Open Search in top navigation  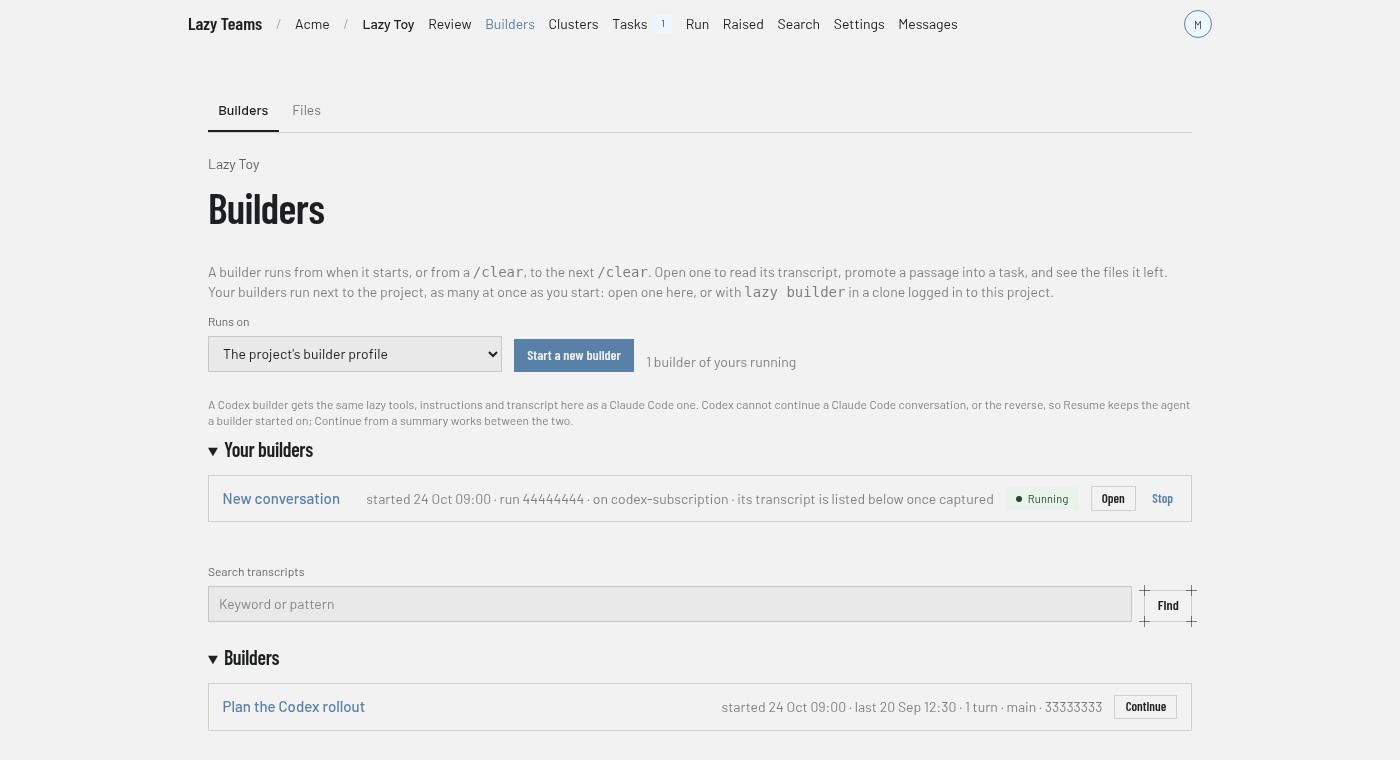(798, 24)
